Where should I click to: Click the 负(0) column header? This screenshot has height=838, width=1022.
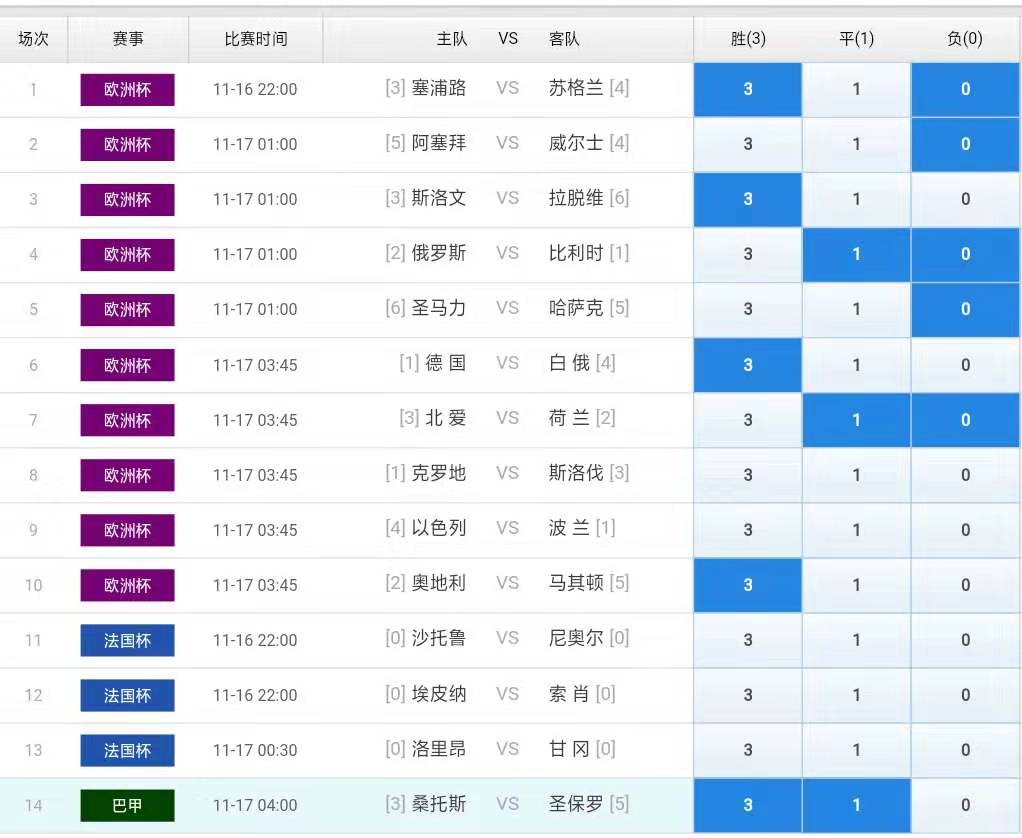point(965,39)
